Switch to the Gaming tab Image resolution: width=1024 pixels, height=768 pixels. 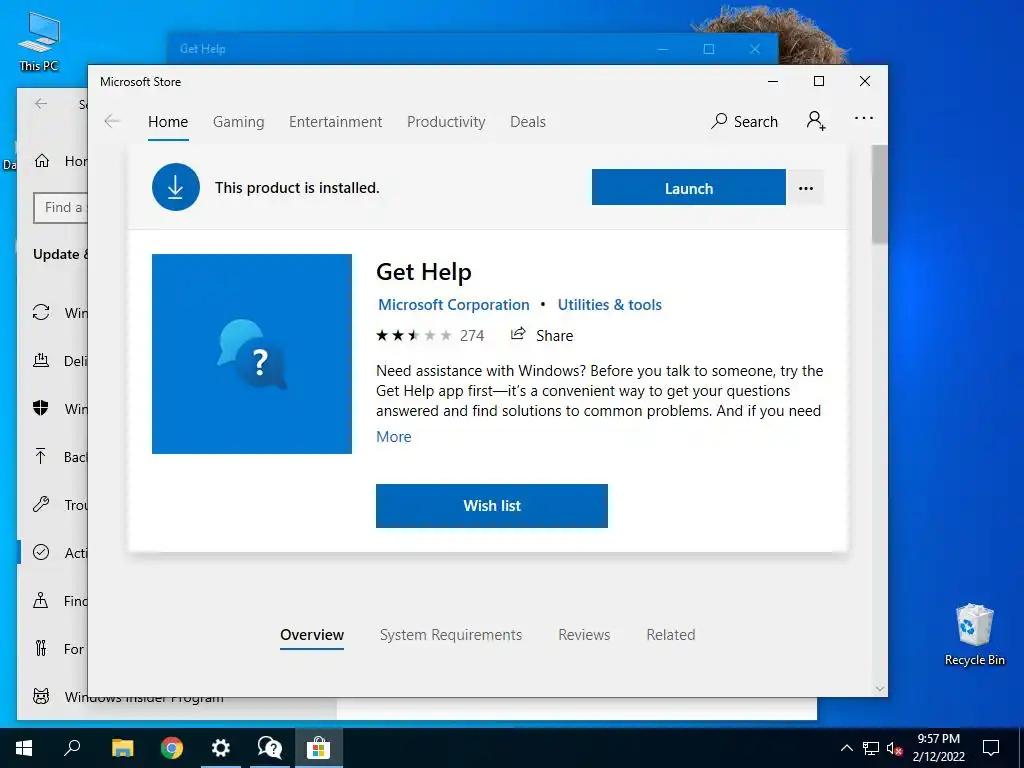[238, 122]
